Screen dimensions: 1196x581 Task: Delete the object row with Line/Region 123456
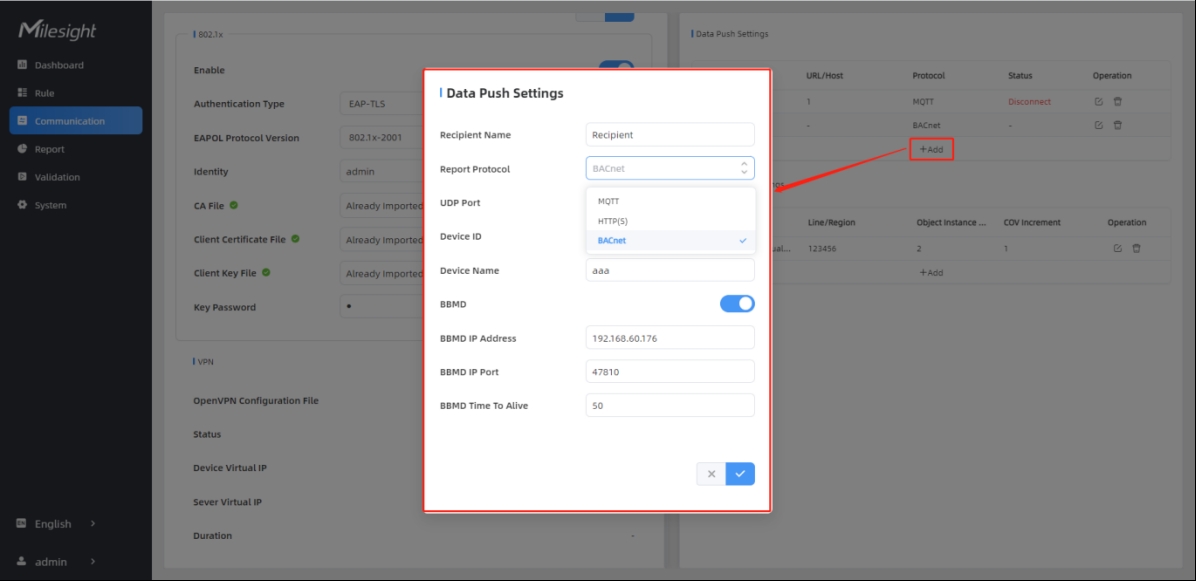(x=1136, y=249)
